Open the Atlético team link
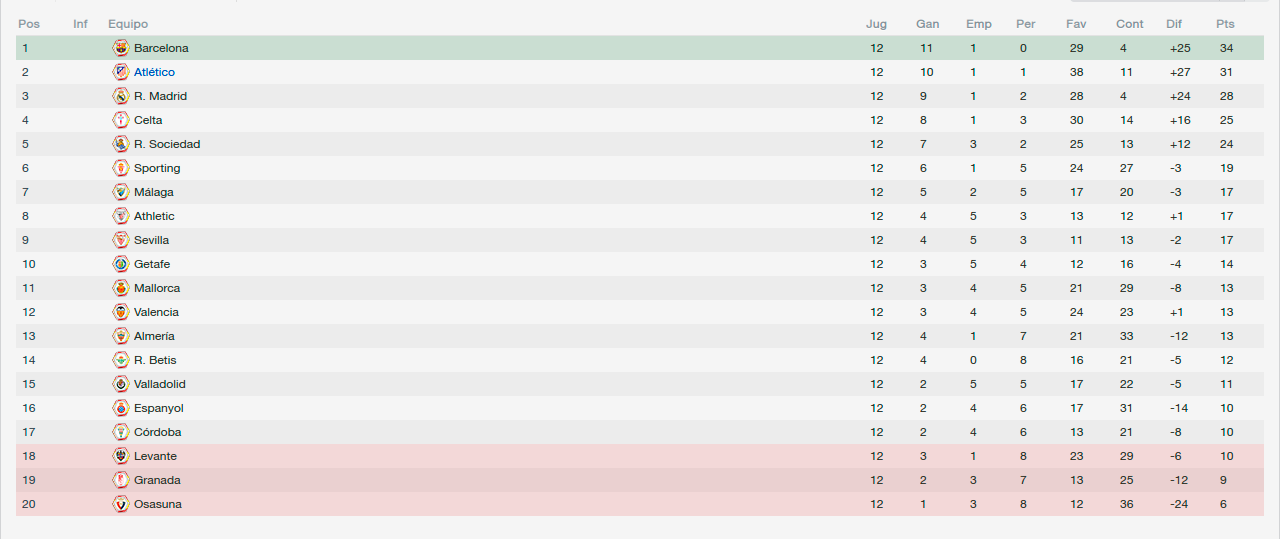 coord(154,72)
